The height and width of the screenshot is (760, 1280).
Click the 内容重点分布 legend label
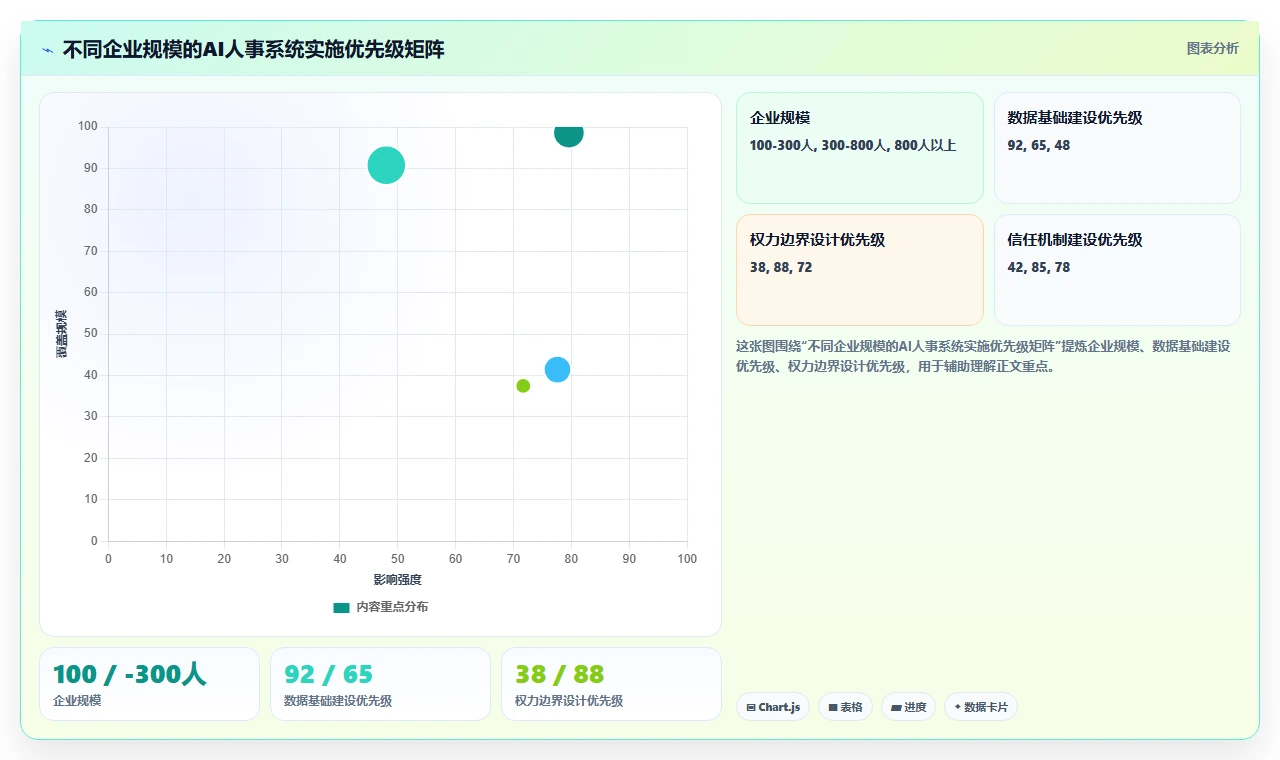[392, 607]
